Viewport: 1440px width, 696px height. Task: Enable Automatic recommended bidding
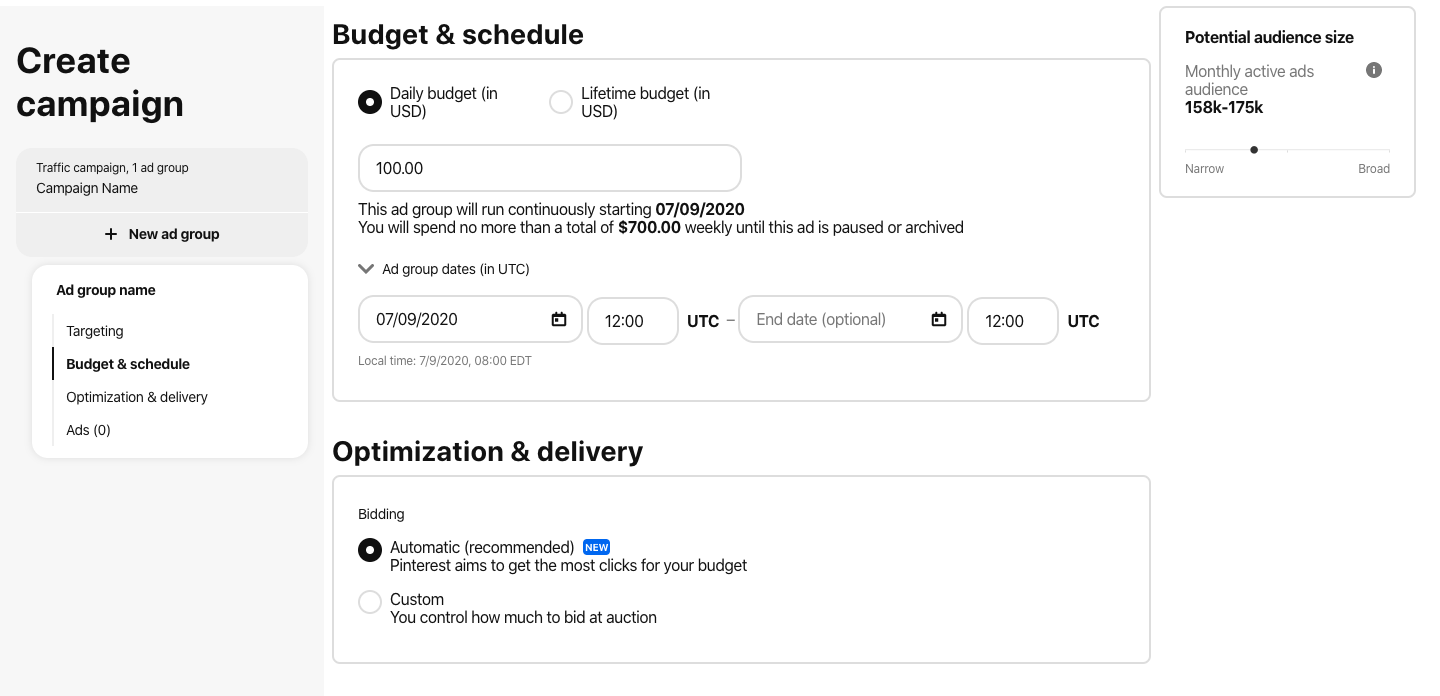[x=369, y=549]
